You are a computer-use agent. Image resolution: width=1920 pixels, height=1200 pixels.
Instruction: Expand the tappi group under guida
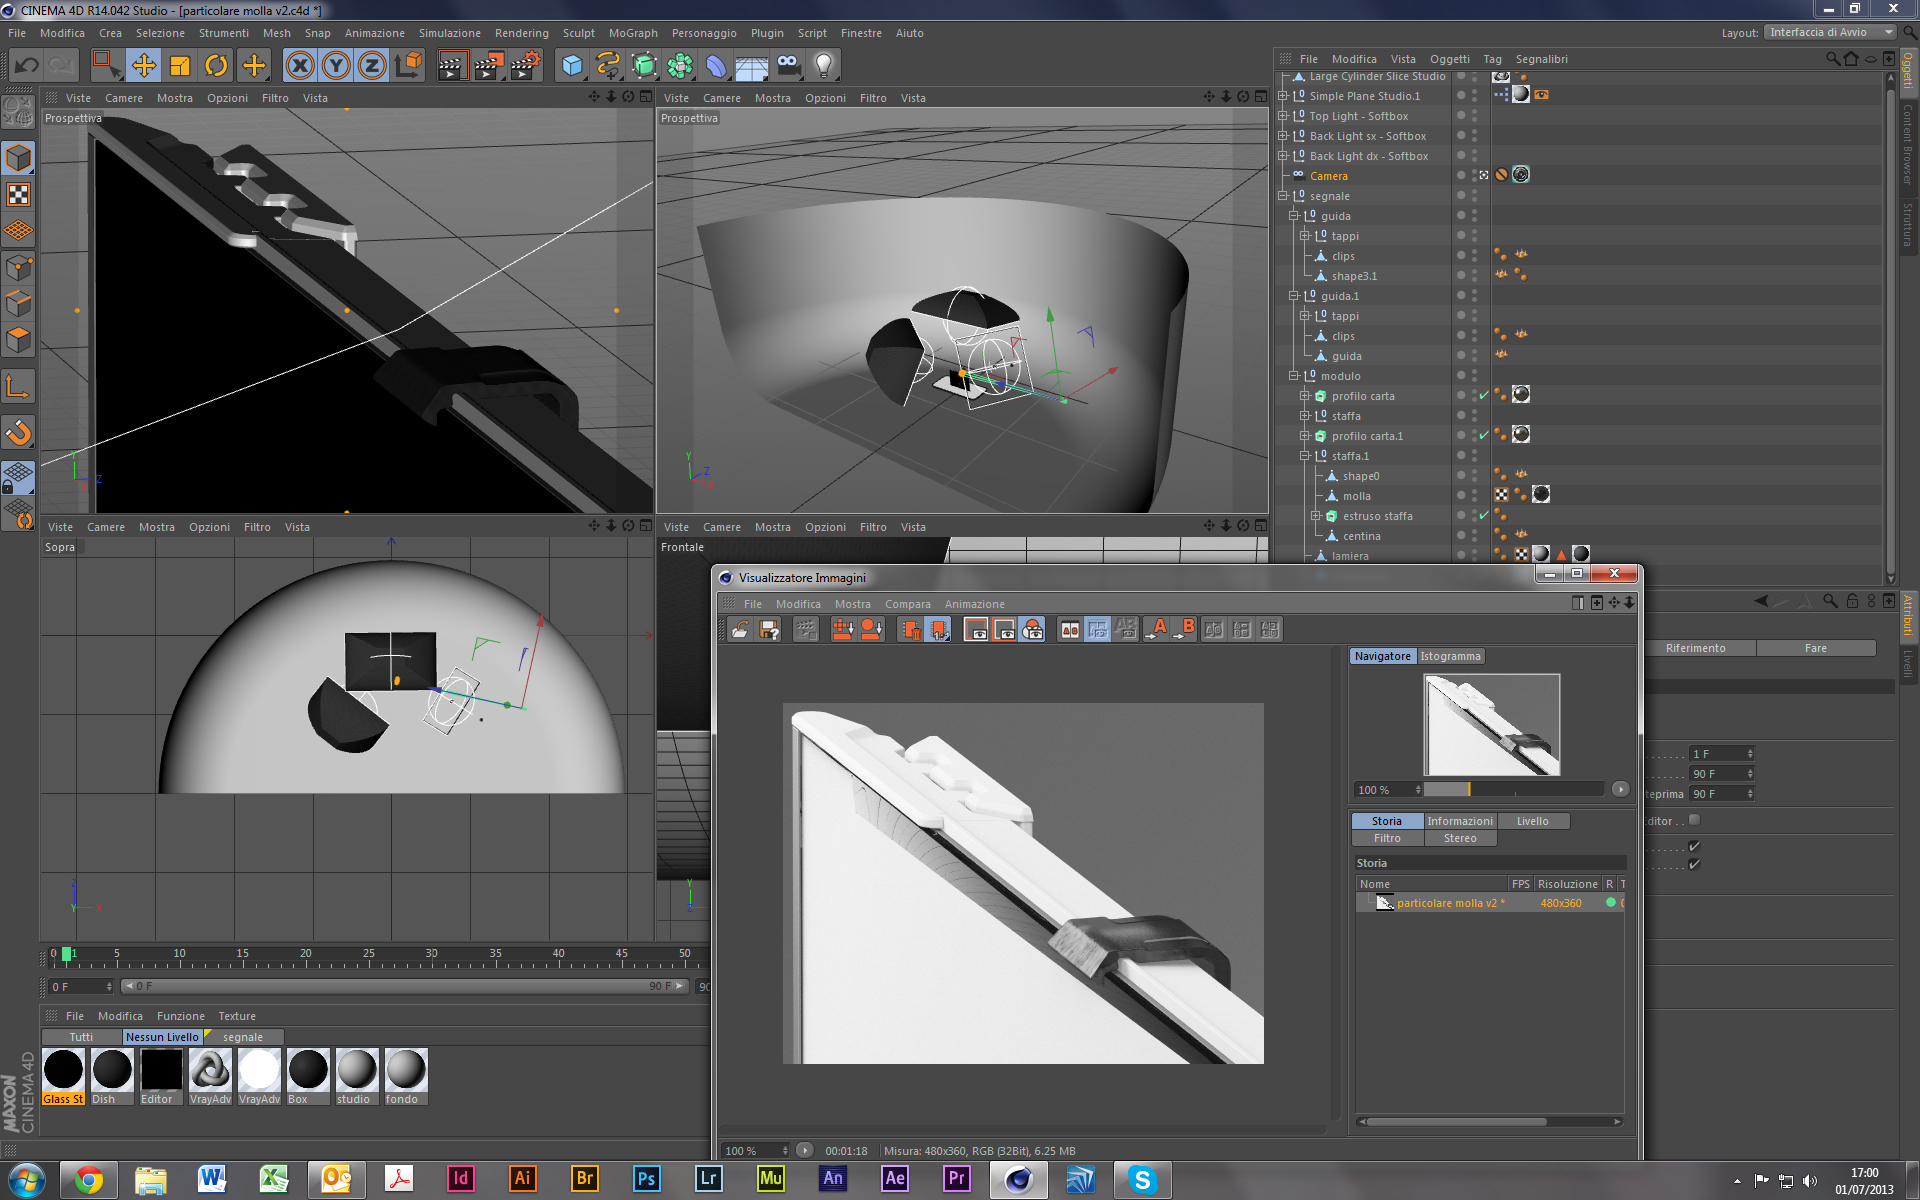pyautogui.click(x=1304, y=236)
